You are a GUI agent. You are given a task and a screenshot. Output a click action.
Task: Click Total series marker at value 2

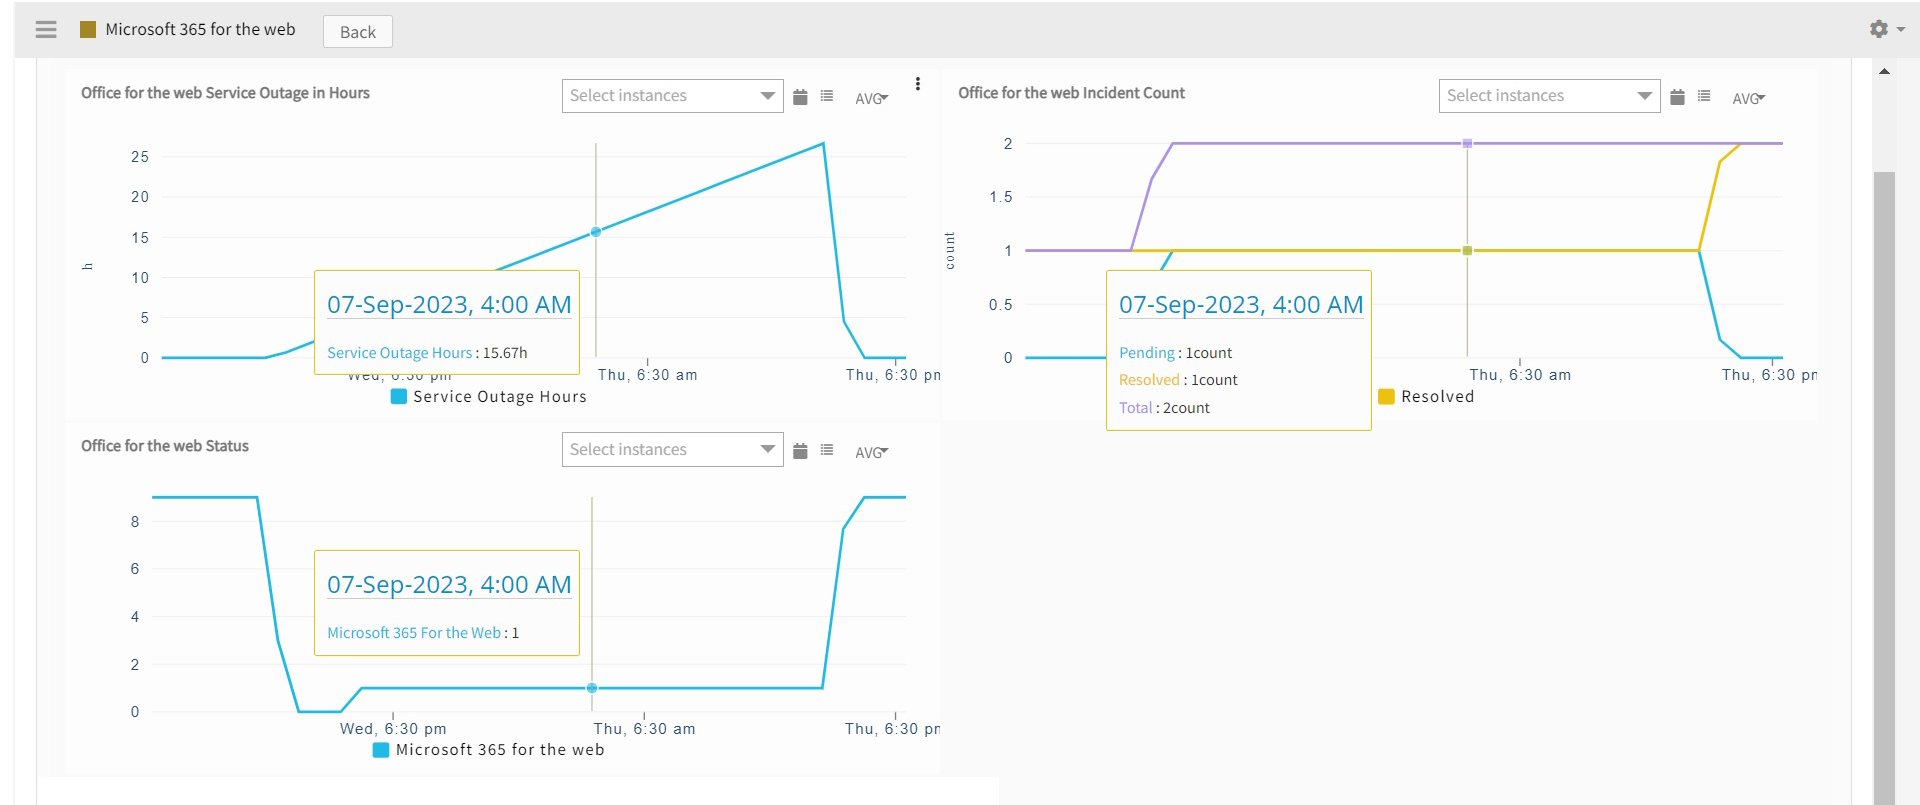[x=1467, y=144]
